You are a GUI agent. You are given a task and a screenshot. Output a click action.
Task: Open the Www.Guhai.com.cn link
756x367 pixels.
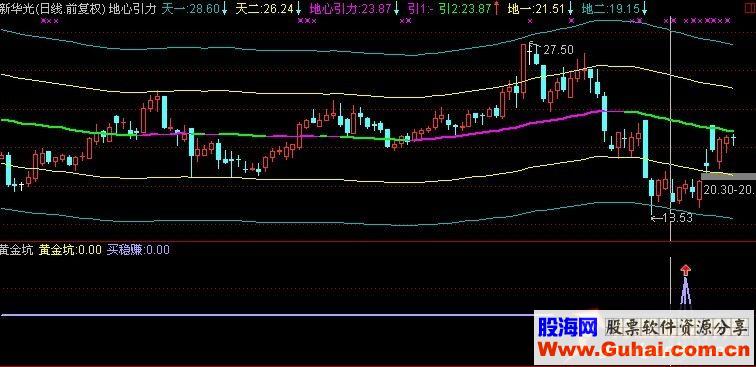pos(643,350)
